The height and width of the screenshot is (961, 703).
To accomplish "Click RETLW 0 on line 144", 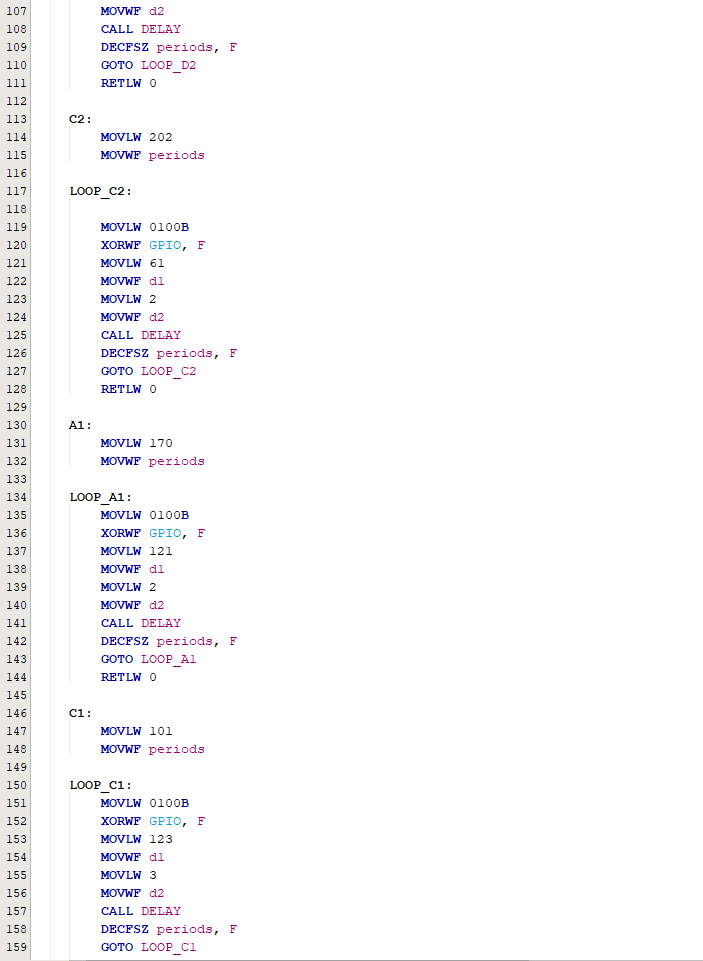I will [x=128, y=677].
